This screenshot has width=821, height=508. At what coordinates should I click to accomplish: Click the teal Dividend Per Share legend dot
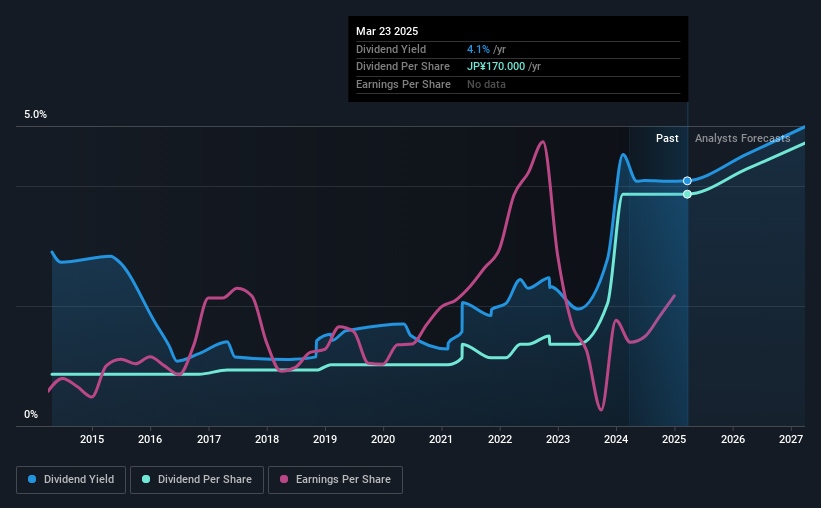[x=146, y=479]
